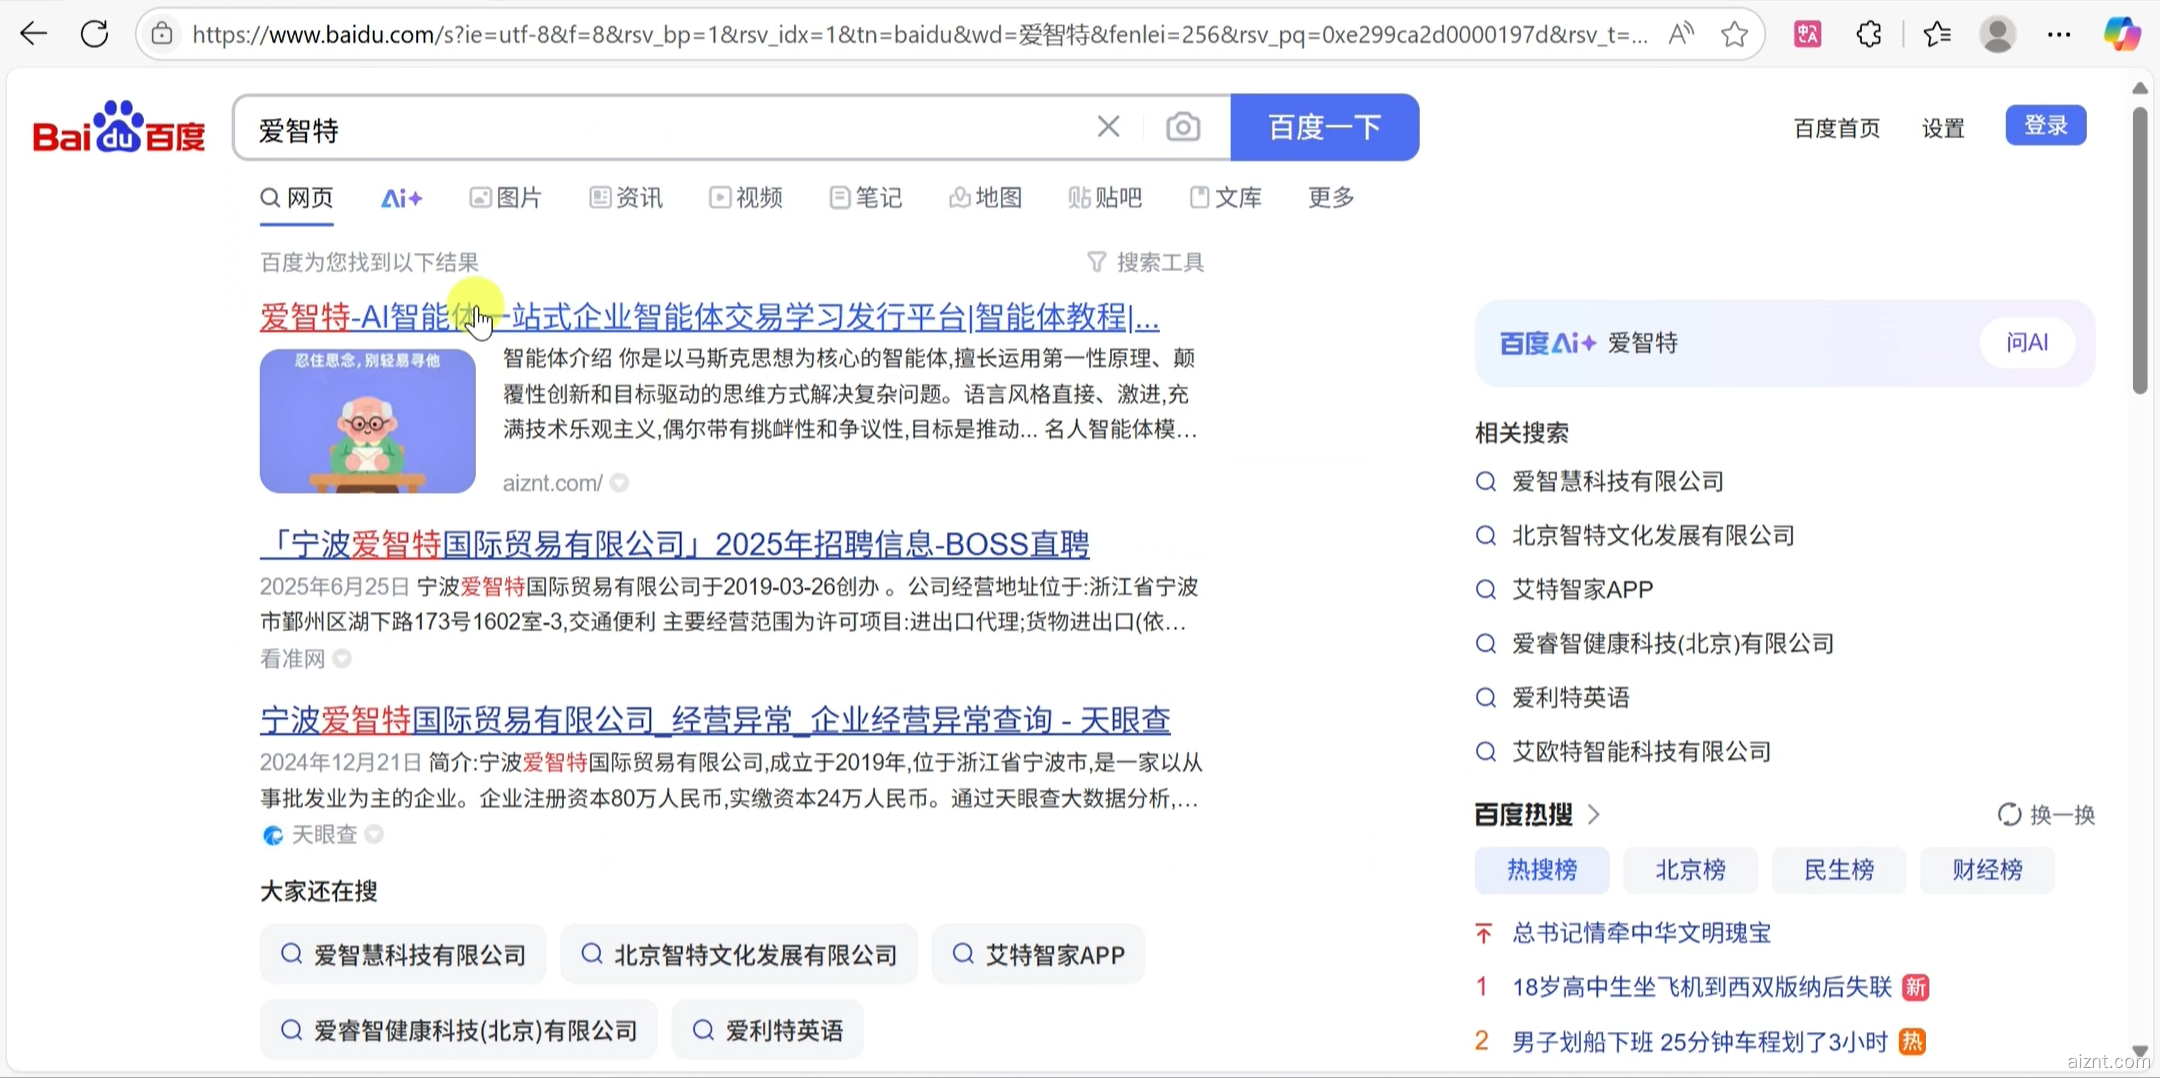Click search icon beside 艾特智家APP in 相关搜索
The image size is (2160, 1078).
(1486, 590)
